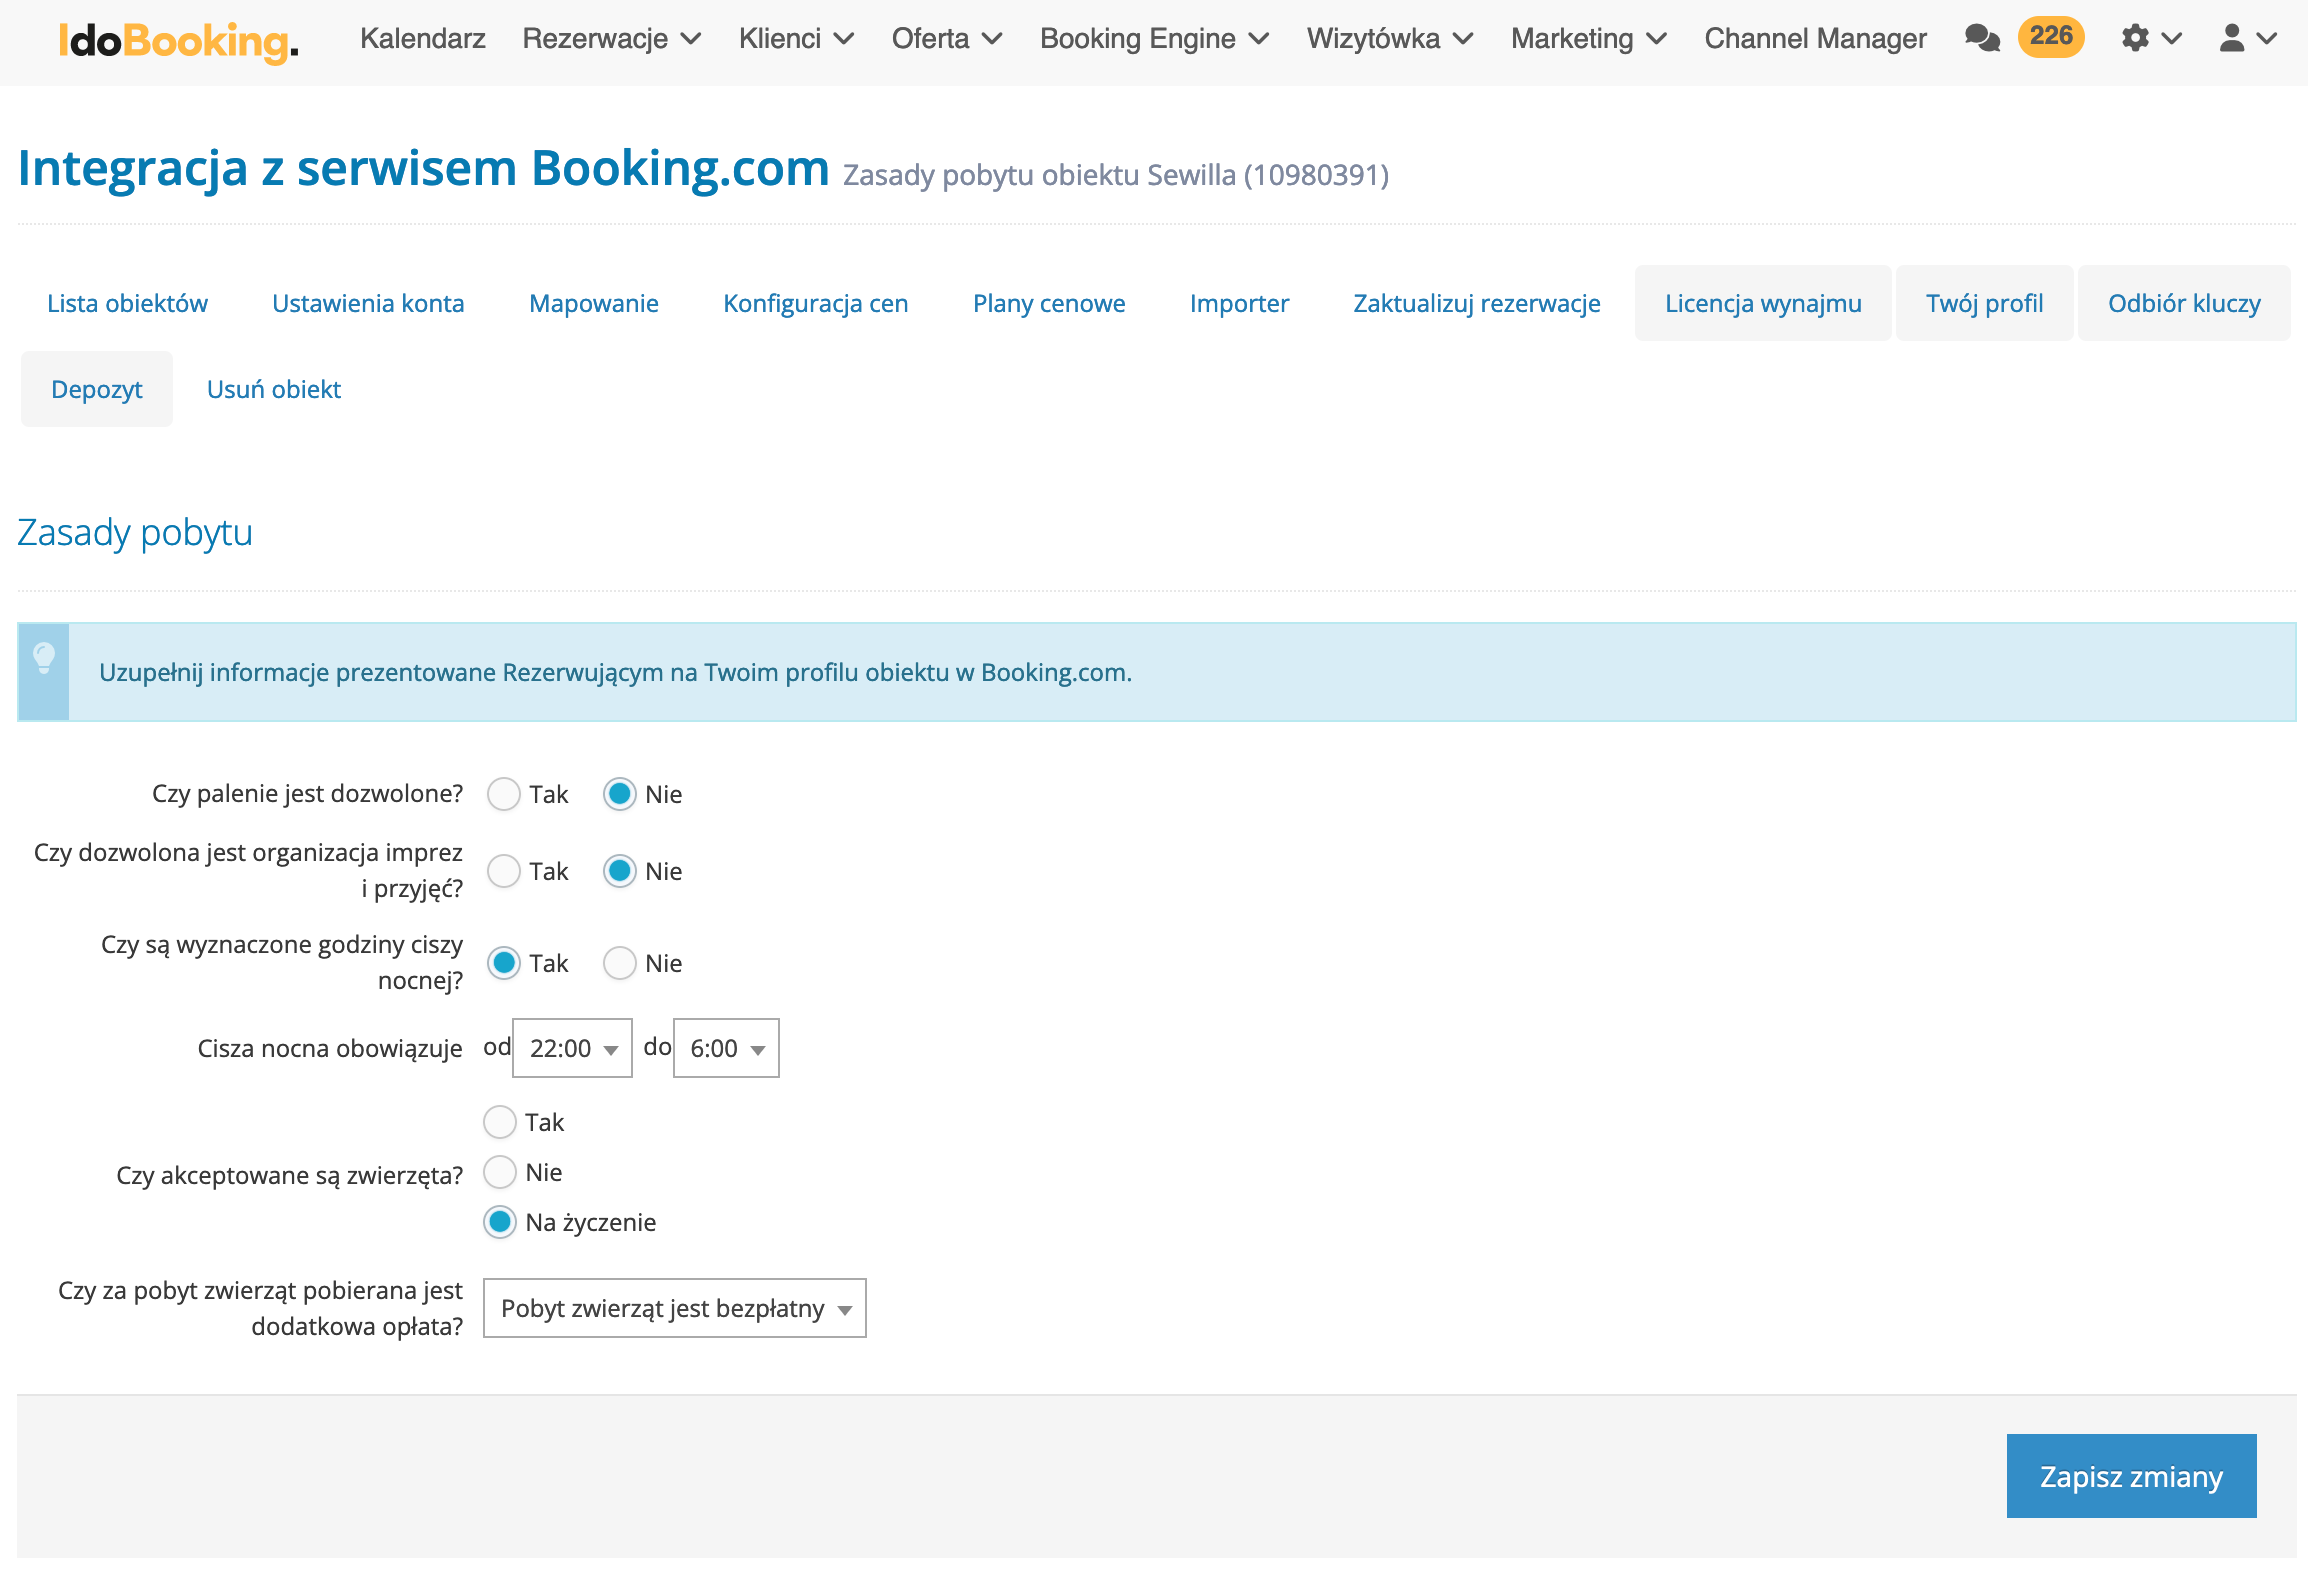Click the lightbulb info icon
The width and height of the screenshot is (2308, 1570).
(44, 659)
